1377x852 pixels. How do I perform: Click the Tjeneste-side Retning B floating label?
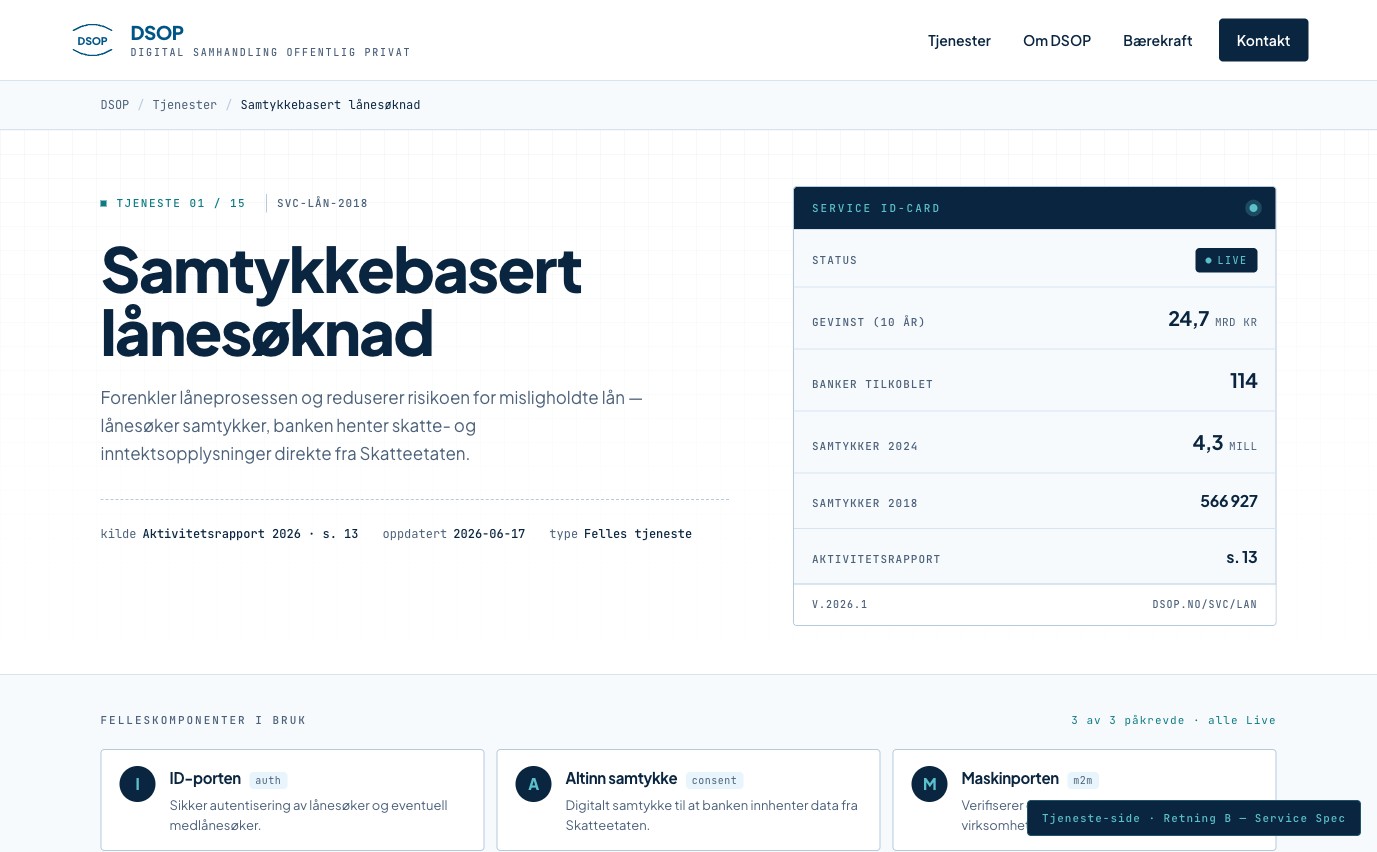coord(1194,818)
